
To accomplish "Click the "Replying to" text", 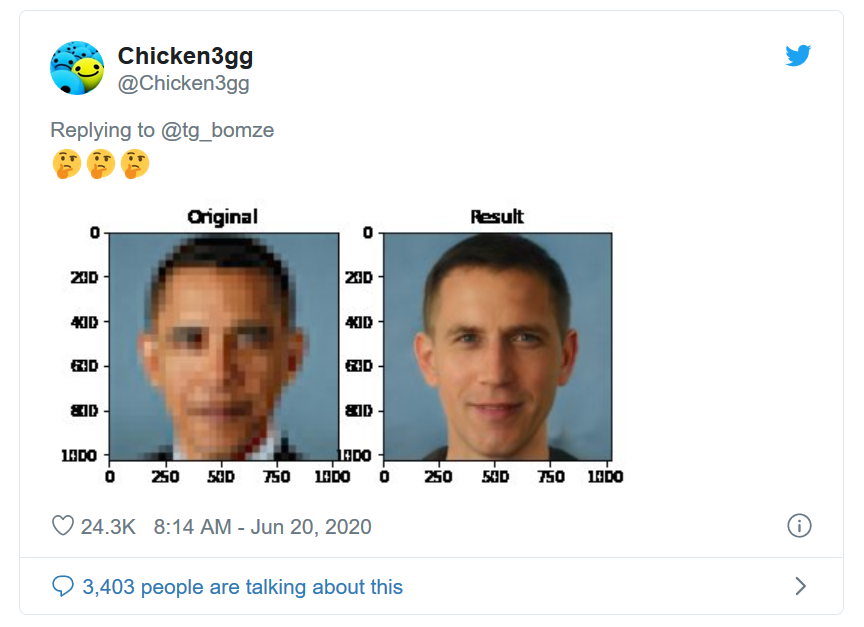I will click(x=102, y=130).
